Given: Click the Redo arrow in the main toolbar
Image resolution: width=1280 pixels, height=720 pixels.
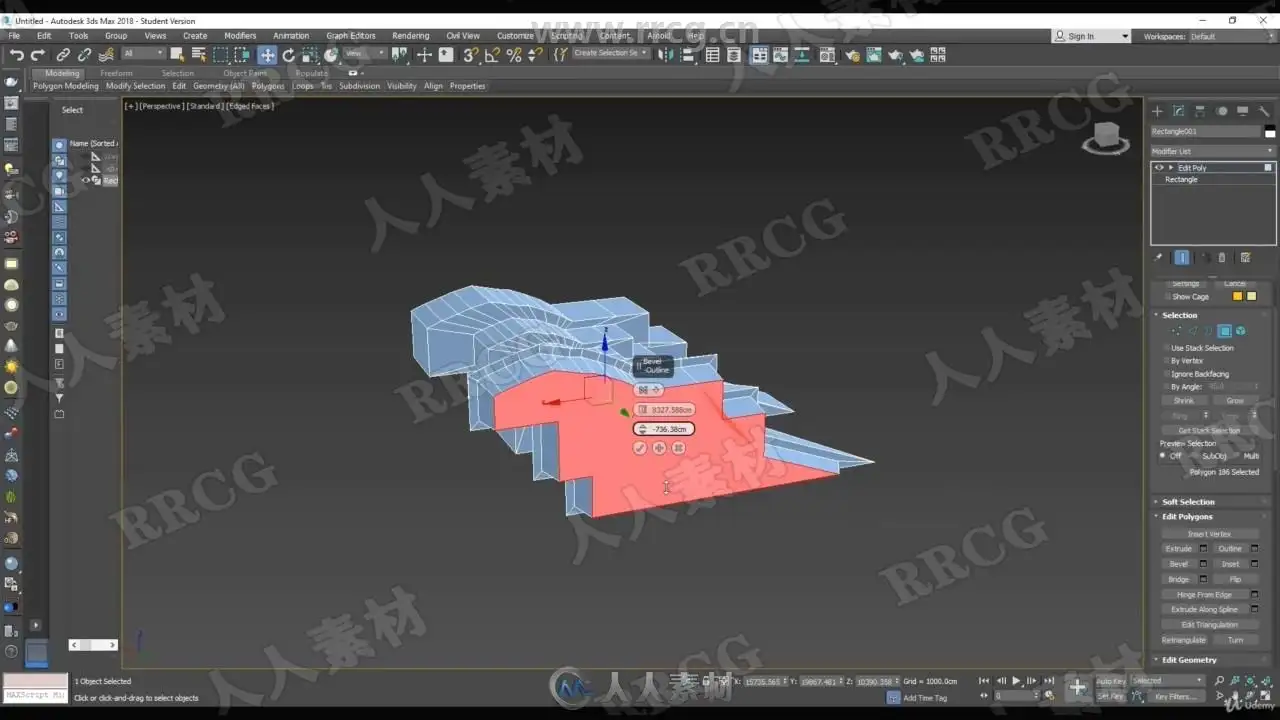Looking at the screenshot, I should click(x=38, y=55).
